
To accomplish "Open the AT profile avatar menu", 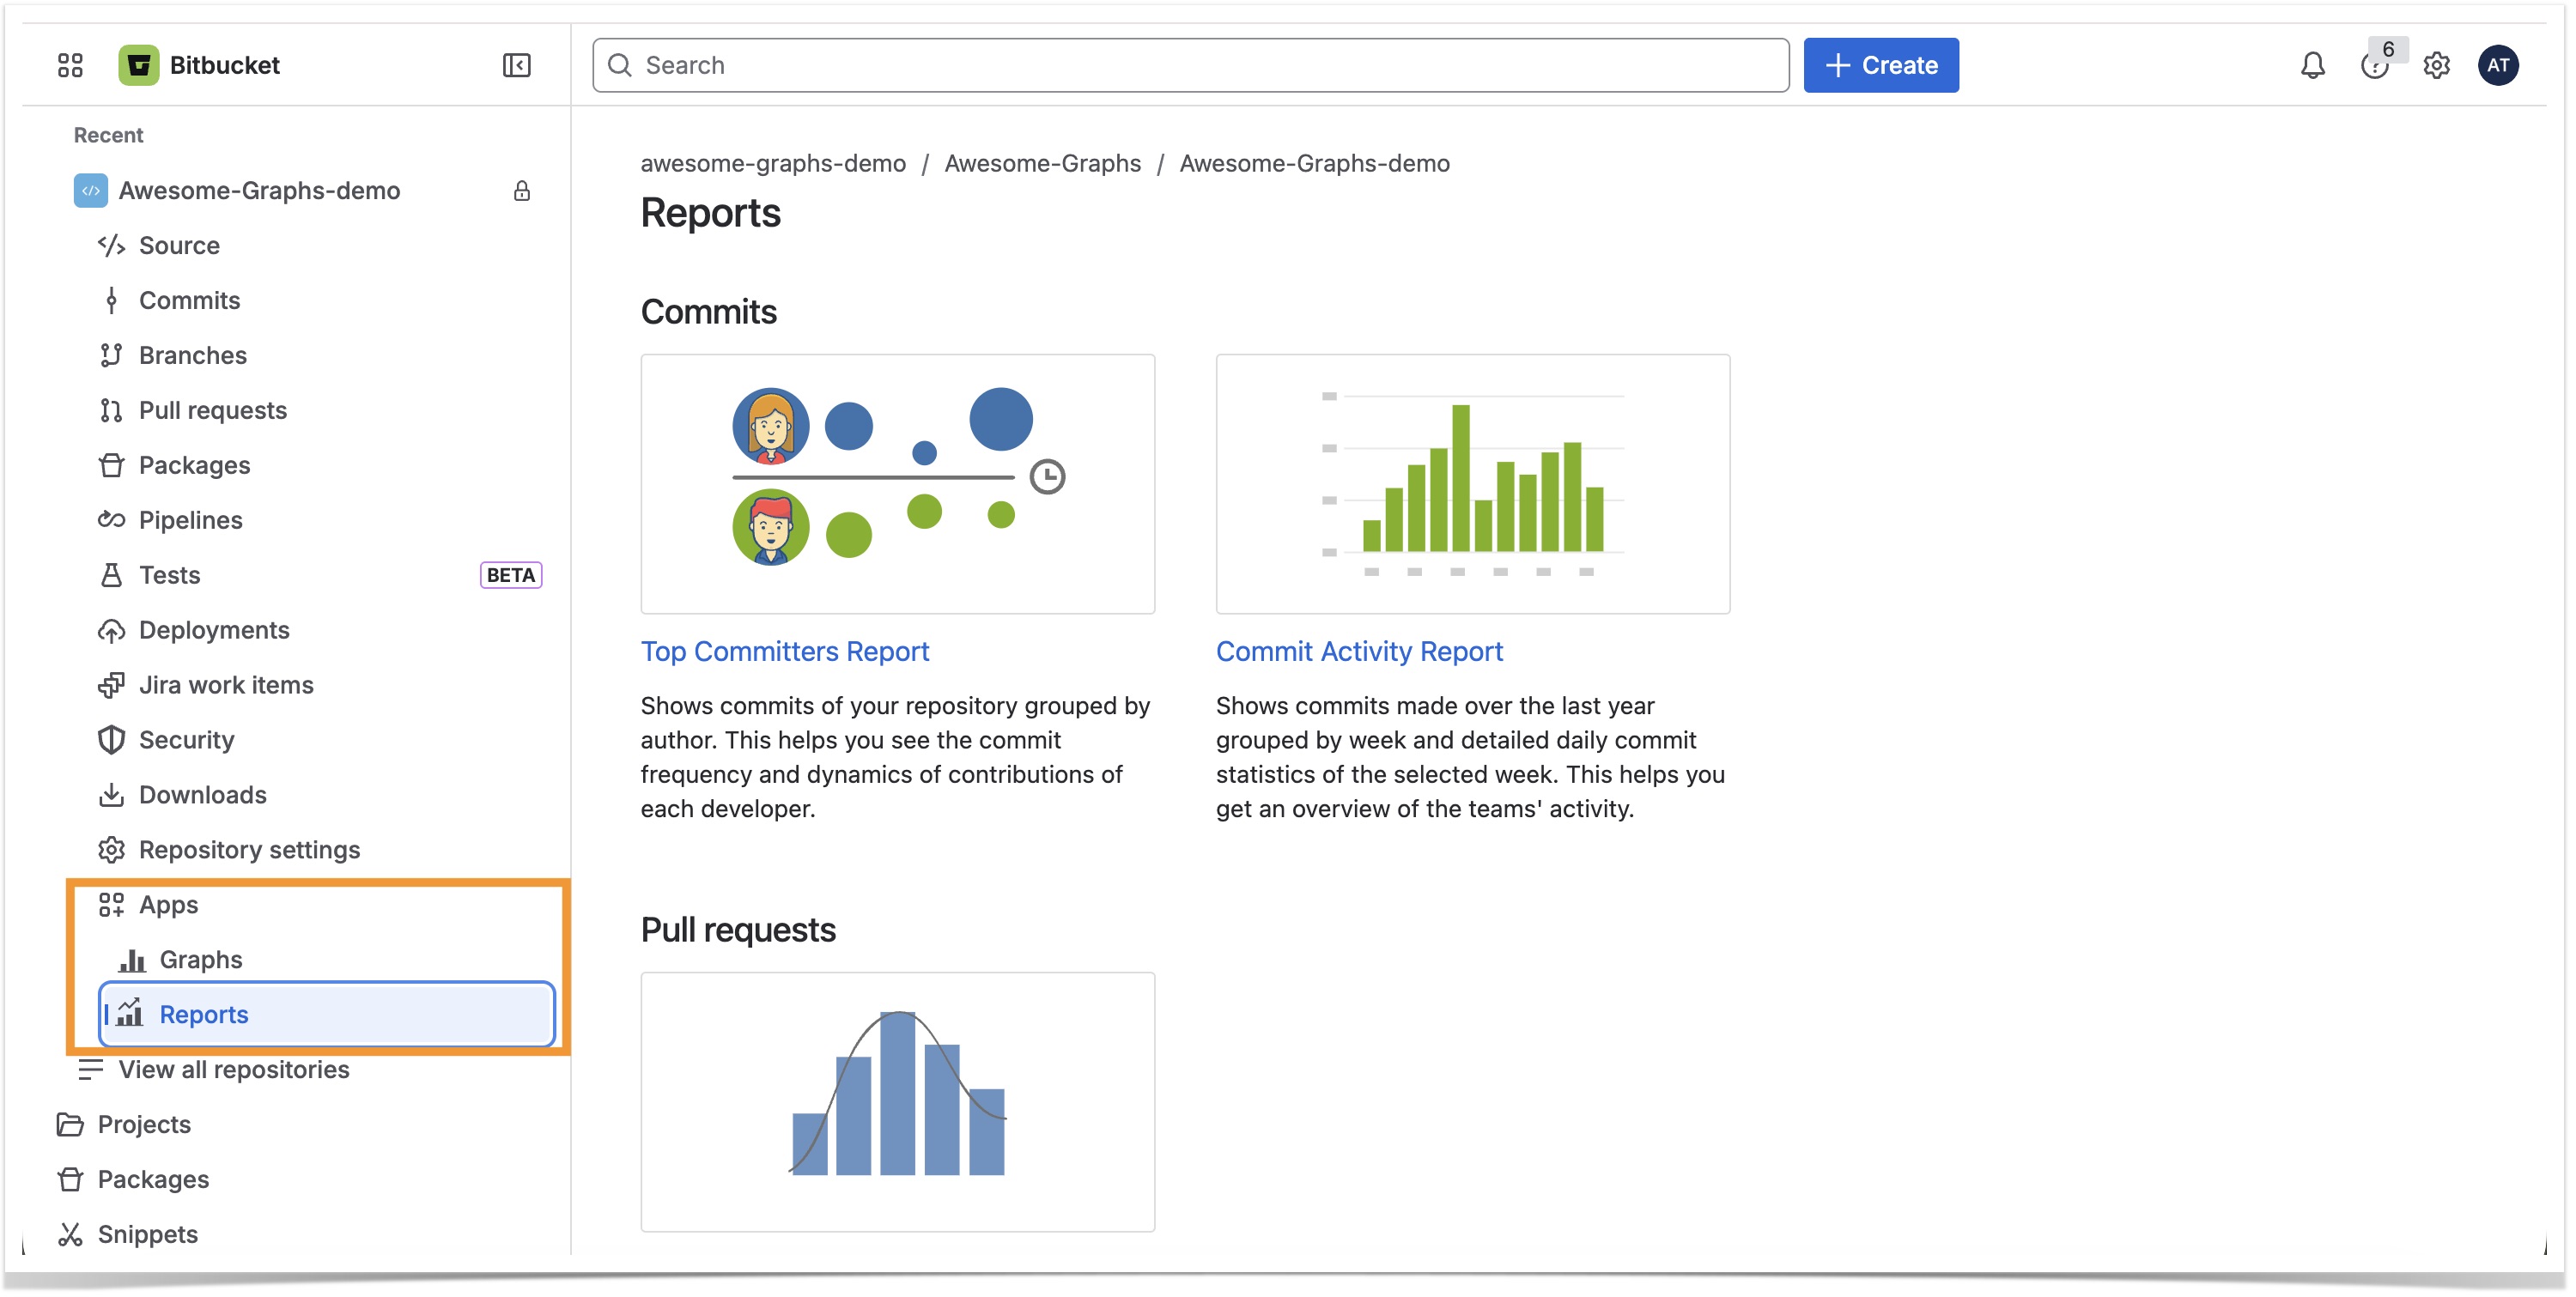I will click(2497, 65).
